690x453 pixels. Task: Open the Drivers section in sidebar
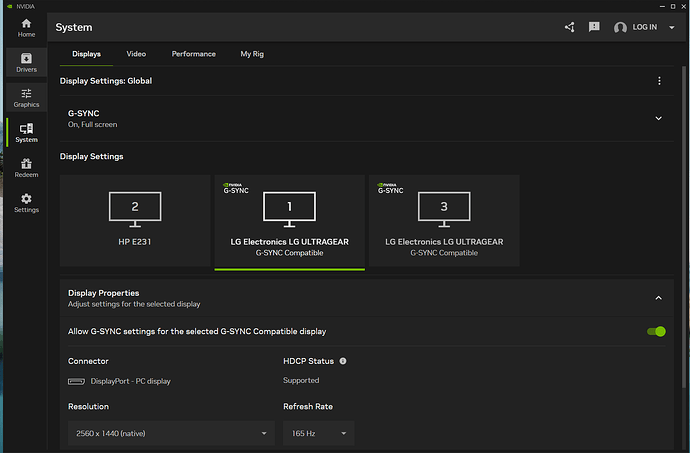tap(26, 63)
